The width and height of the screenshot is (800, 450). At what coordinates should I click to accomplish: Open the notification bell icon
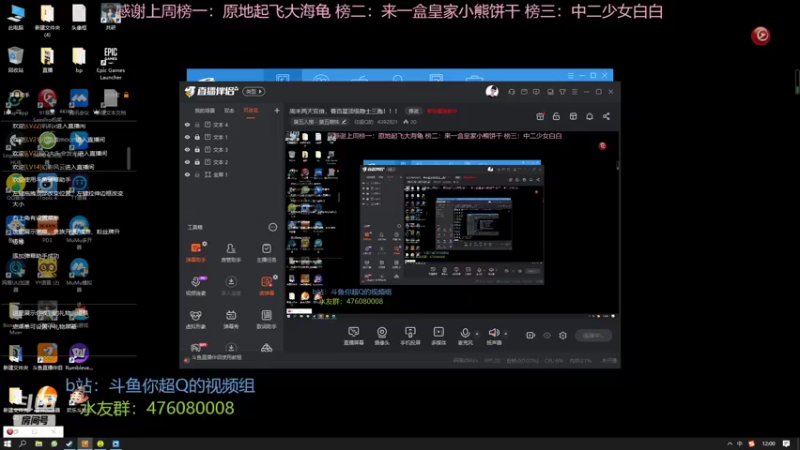(589, 116)
